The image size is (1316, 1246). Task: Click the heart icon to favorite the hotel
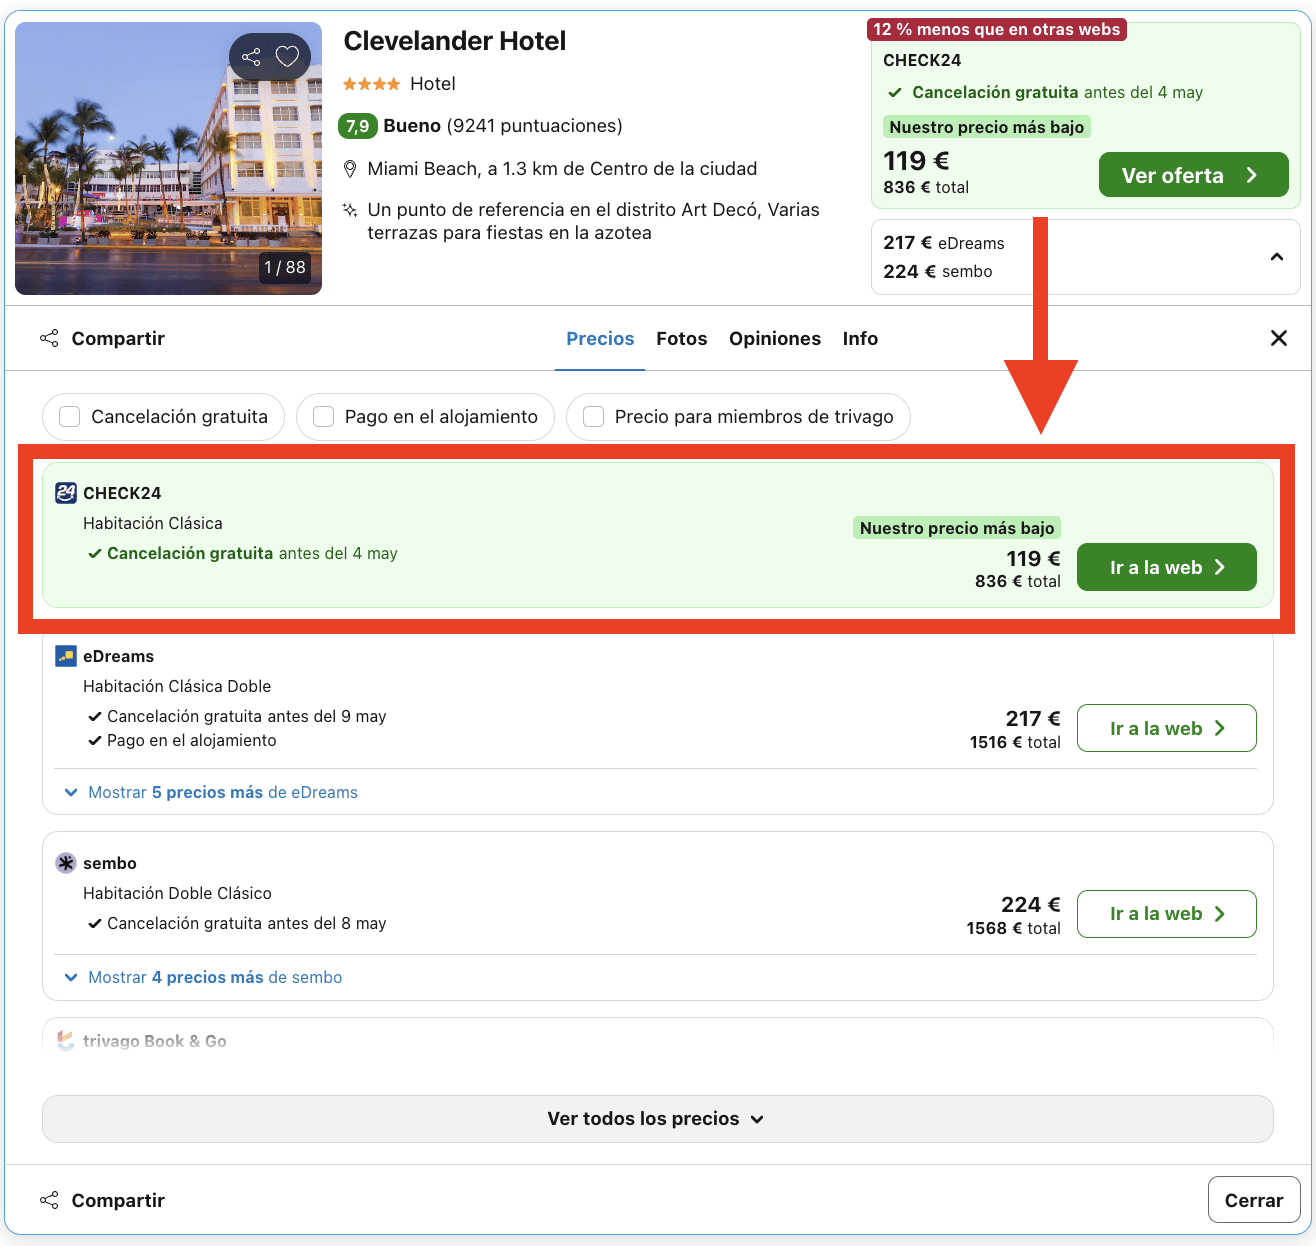287,57
